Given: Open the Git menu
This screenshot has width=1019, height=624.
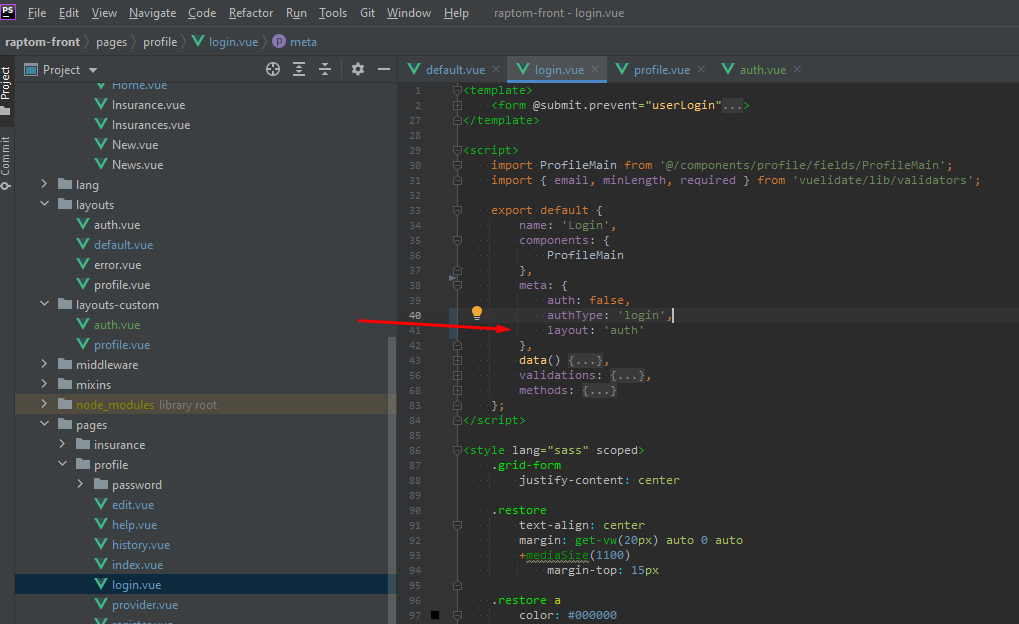Looking at the screenshot, I should (x=367, y=13).
